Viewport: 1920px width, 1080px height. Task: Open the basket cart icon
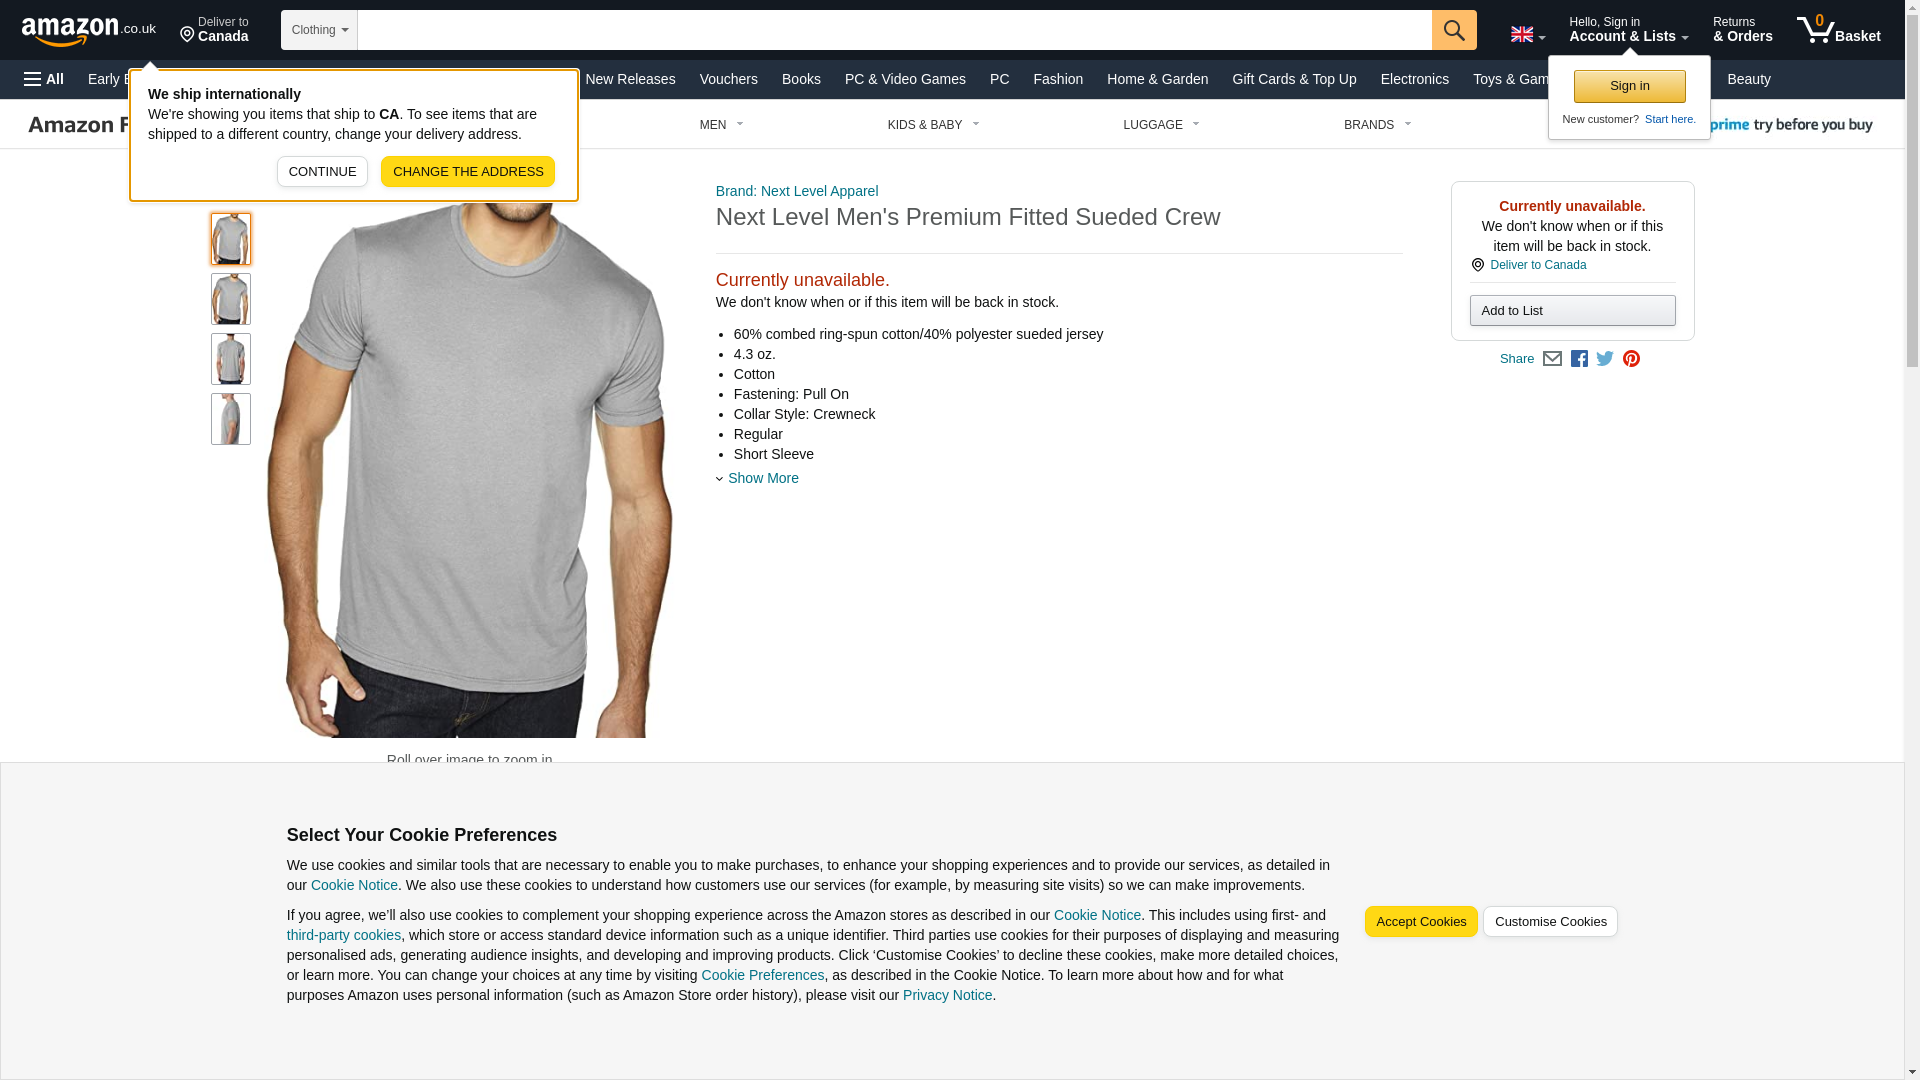[x=1838, y=30]
